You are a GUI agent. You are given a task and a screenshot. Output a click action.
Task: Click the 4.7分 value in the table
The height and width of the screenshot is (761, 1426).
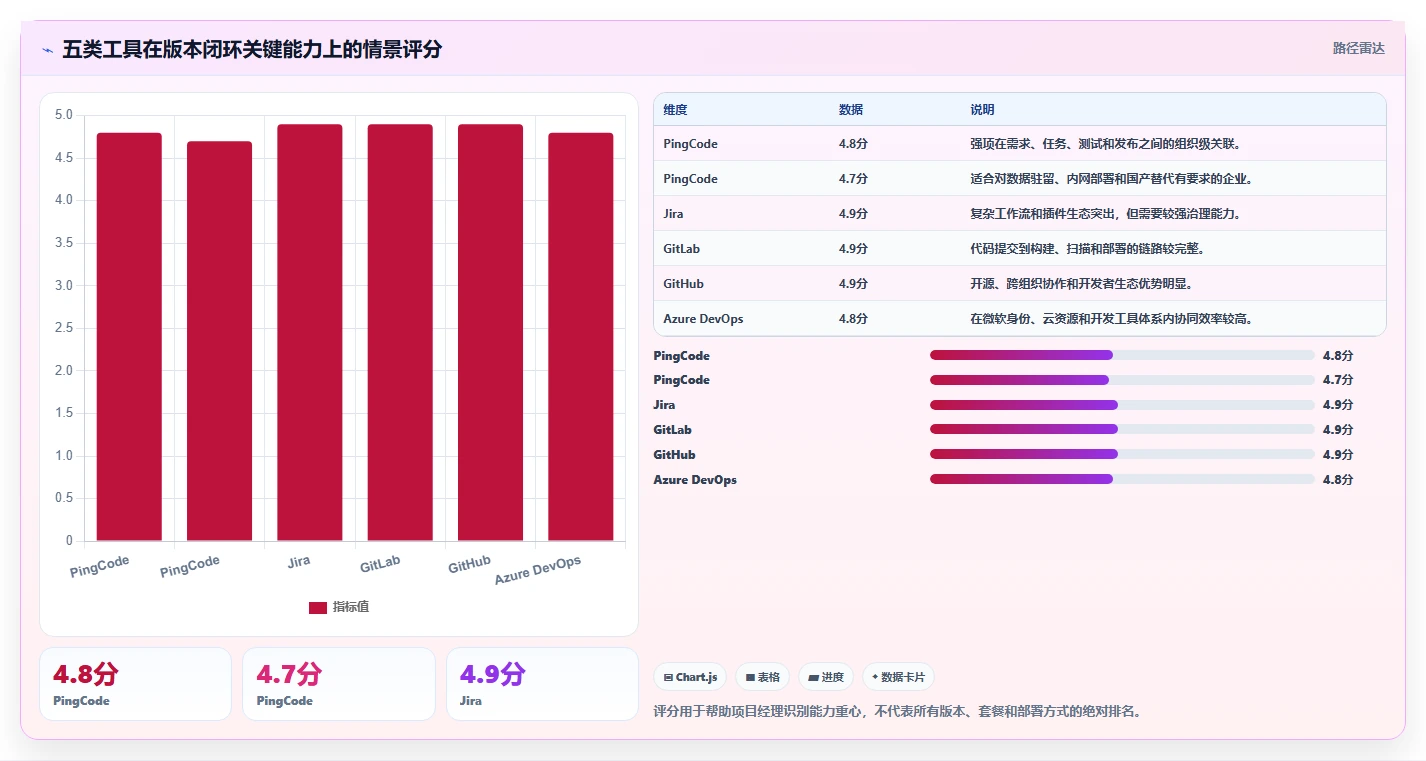(x=853, y=179)
